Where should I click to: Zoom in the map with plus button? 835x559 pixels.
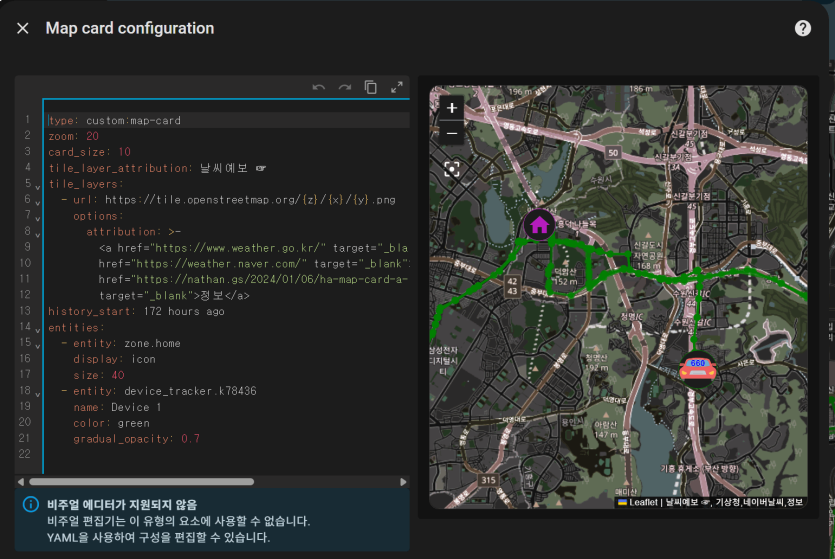452,108
